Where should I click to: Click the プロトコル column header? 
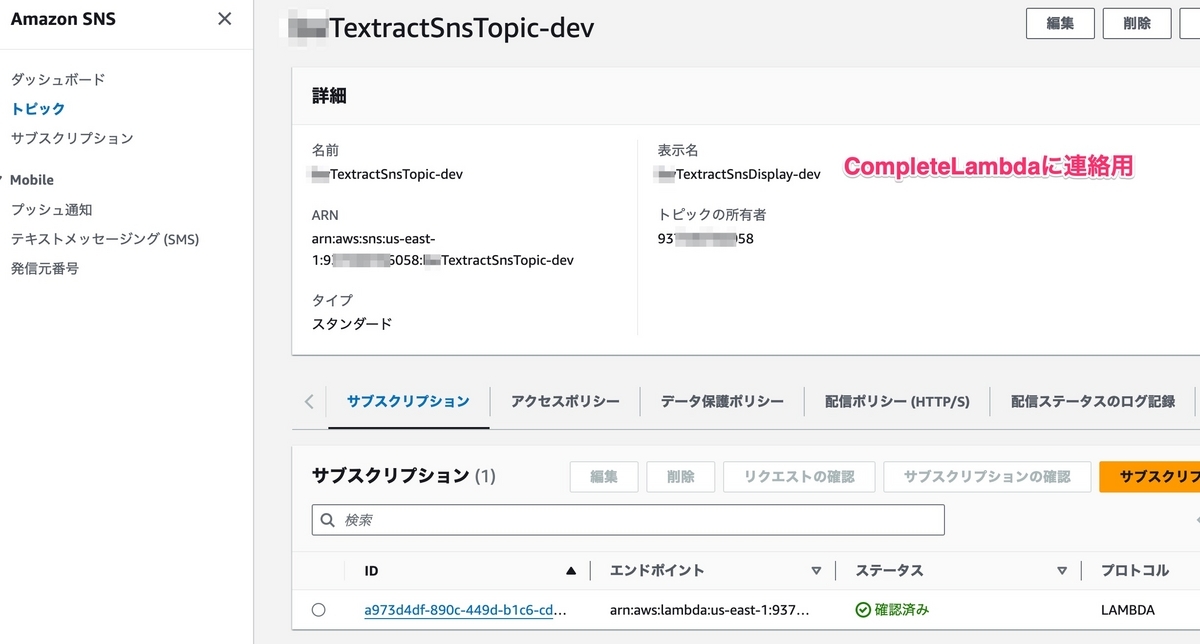pos(1135,571)
